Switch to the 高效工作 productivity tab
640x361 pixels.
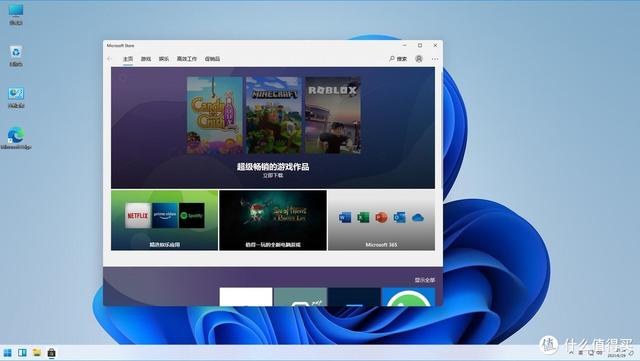coord(187,59)
